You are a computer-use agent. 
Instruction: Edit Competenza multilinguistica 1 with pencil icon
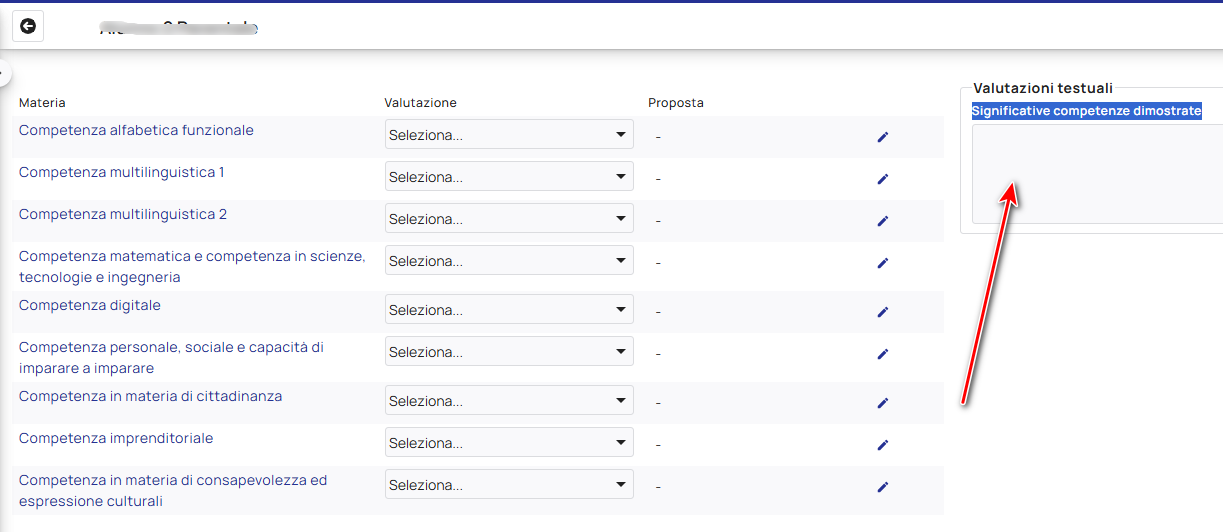[882, 179]
